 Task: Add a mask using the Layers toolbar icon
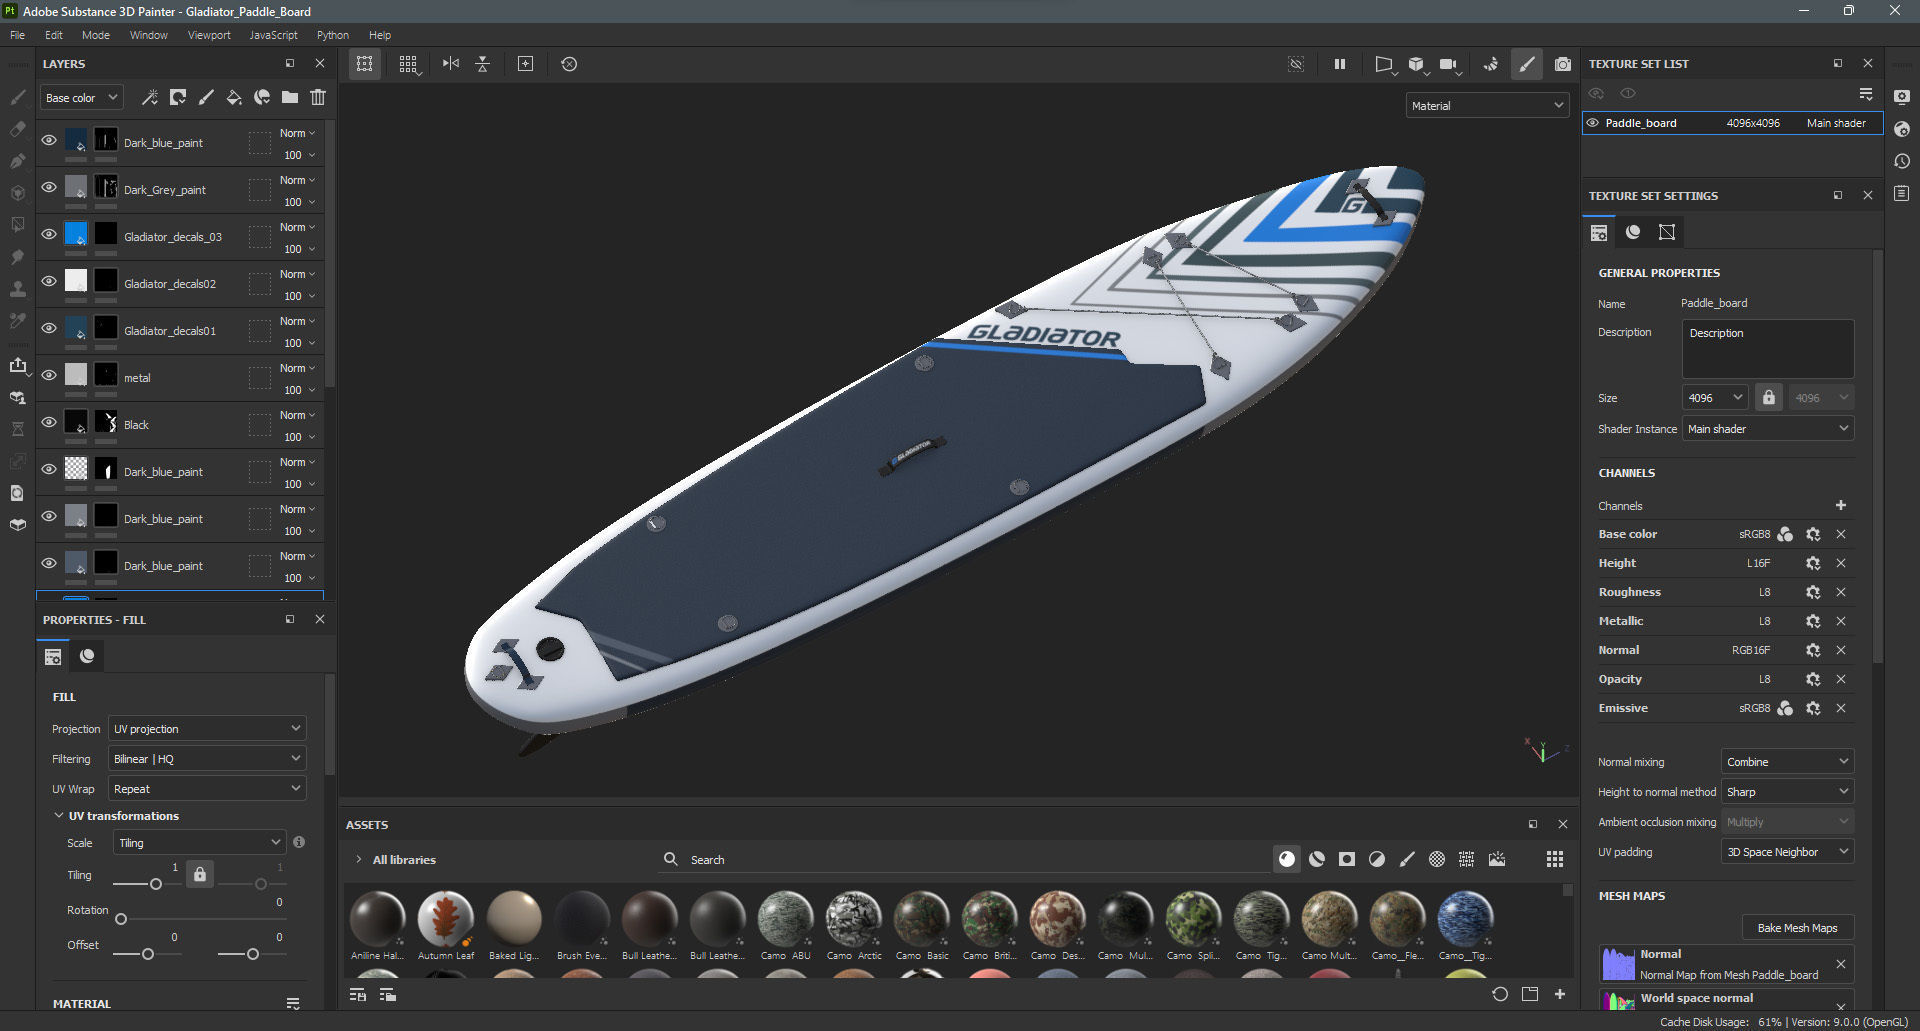click(x=178, y=97)
